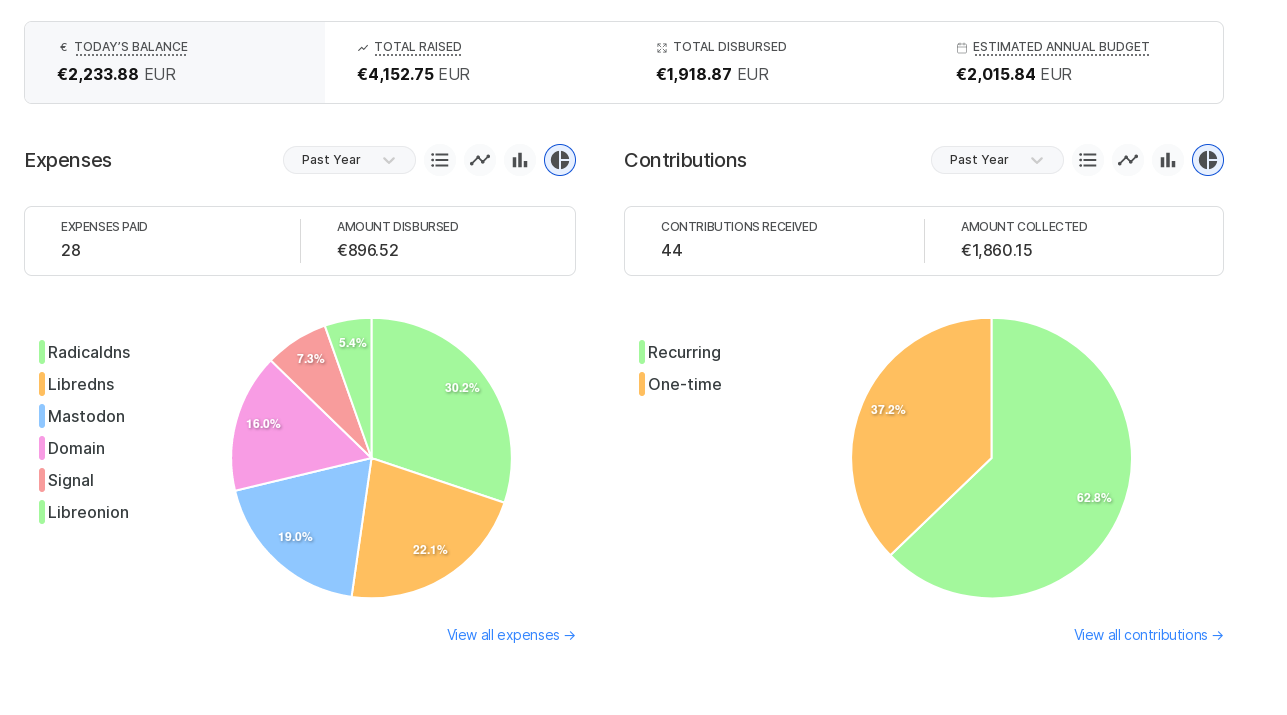Viewport: 1287px width, 715px height.
Task: Toggle Mastodon legend entry
Action: click(86, 416)
